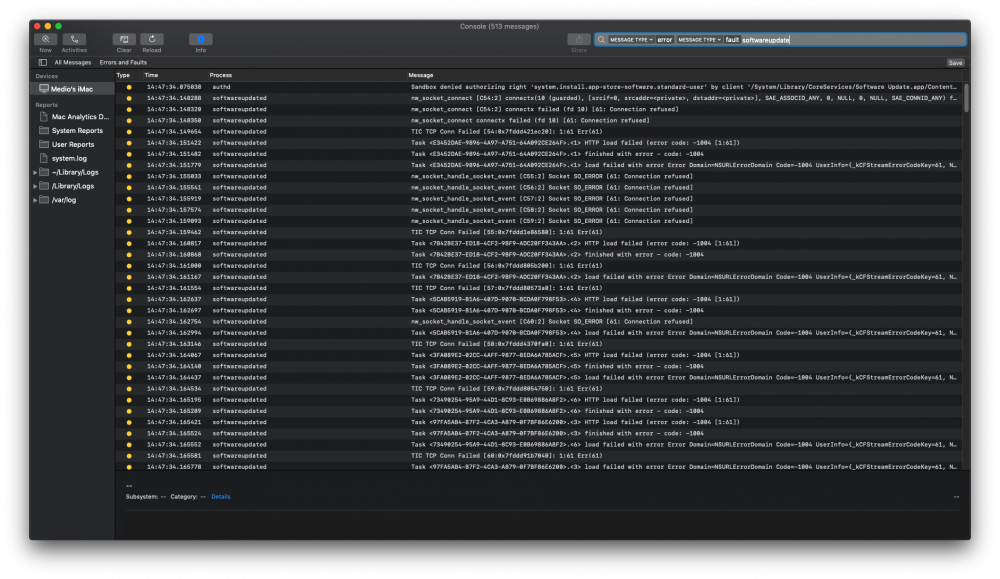Click the Now toolbar icon

[45, 40]
